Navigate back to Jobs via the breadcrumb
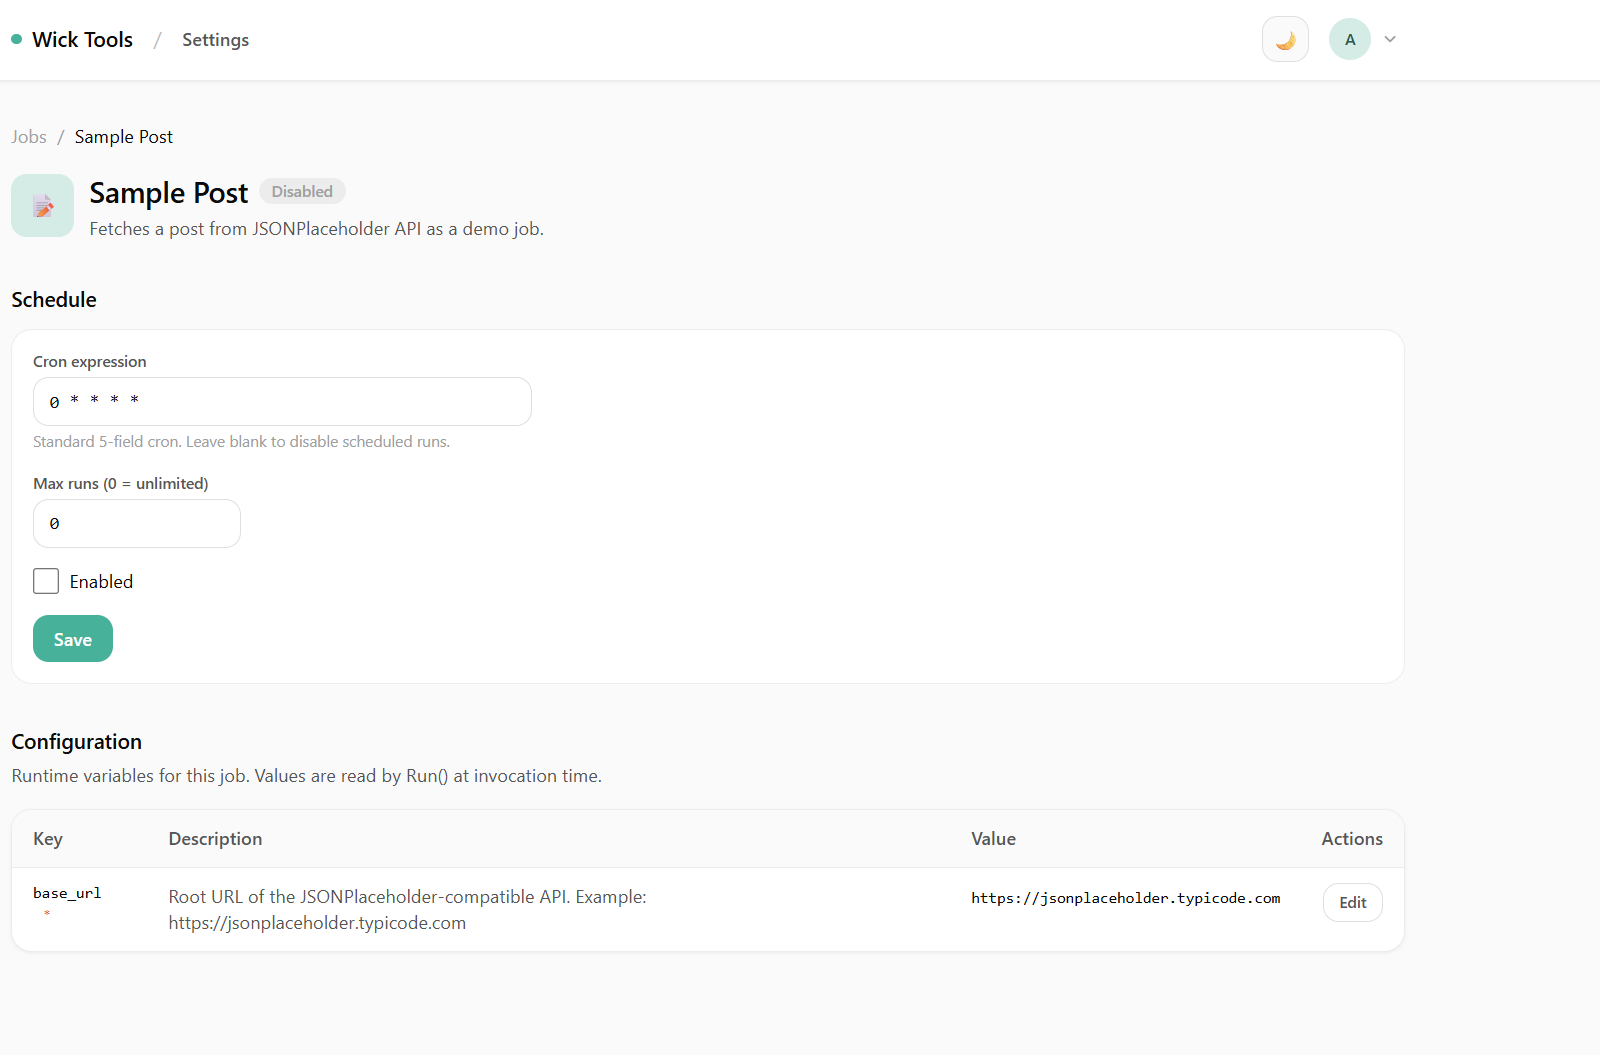This screenshot has width=1600, height=1055. pos(29,137)
